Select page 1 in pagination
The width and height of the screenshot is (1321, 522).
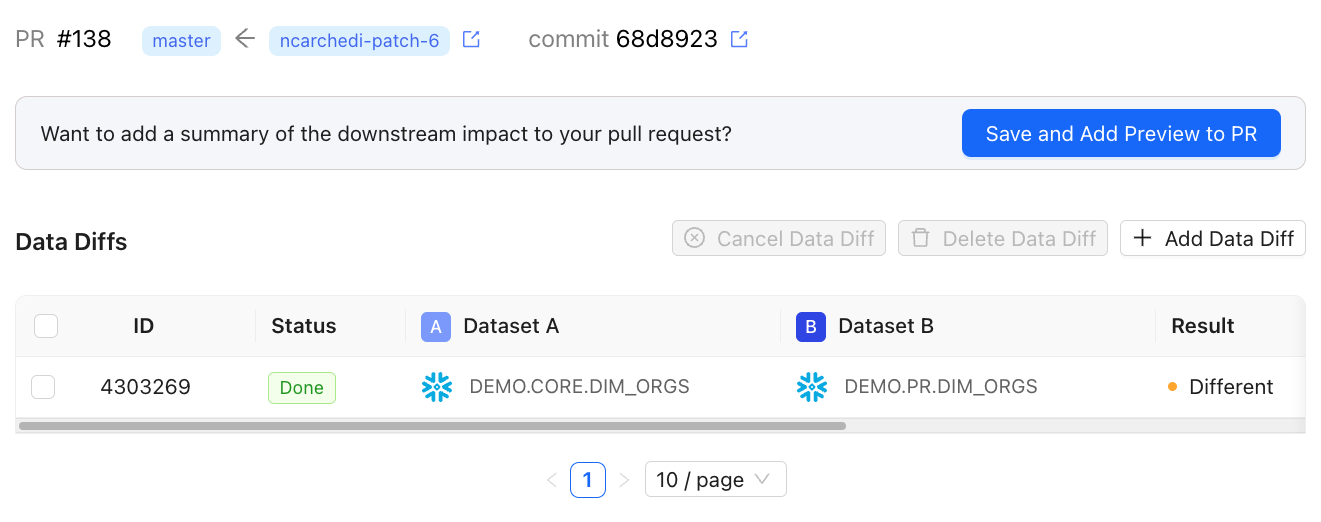click(588, 480)
